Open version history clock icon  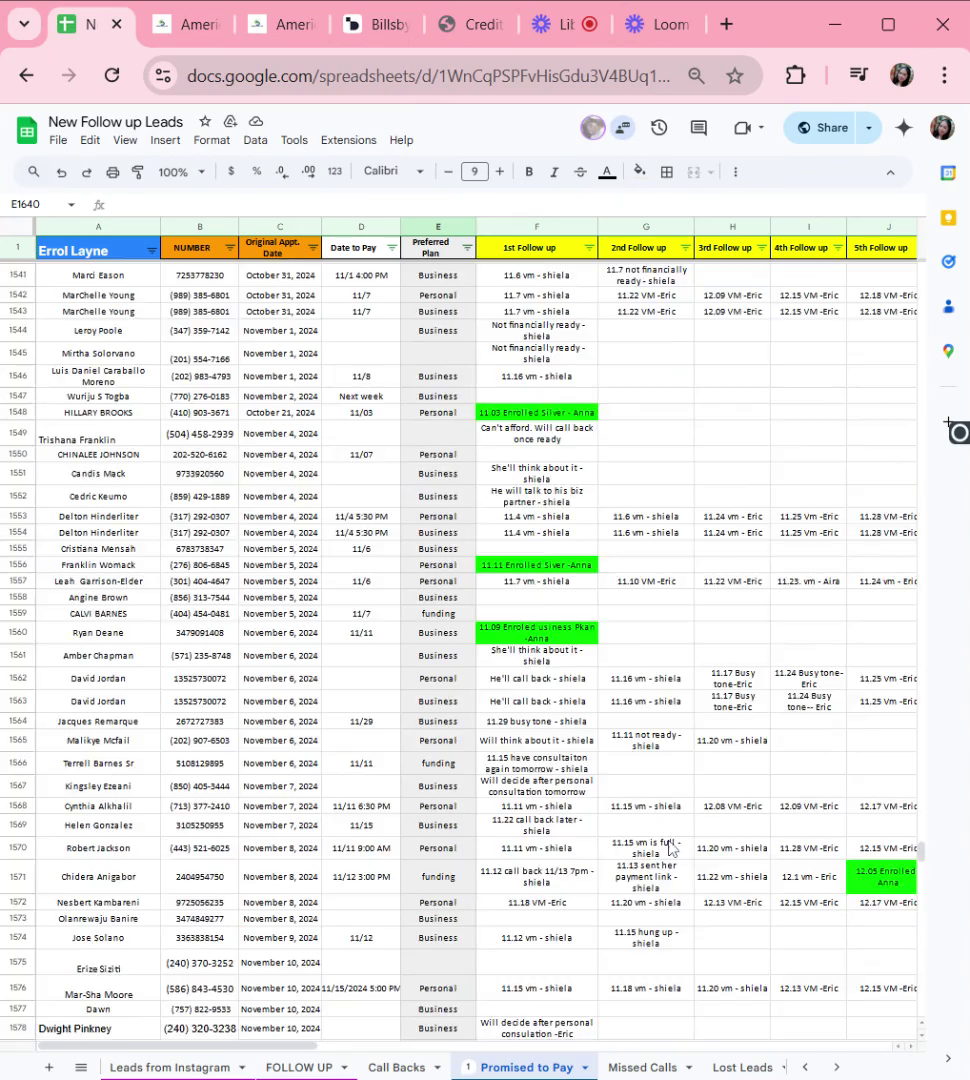(x=659, y=127)
